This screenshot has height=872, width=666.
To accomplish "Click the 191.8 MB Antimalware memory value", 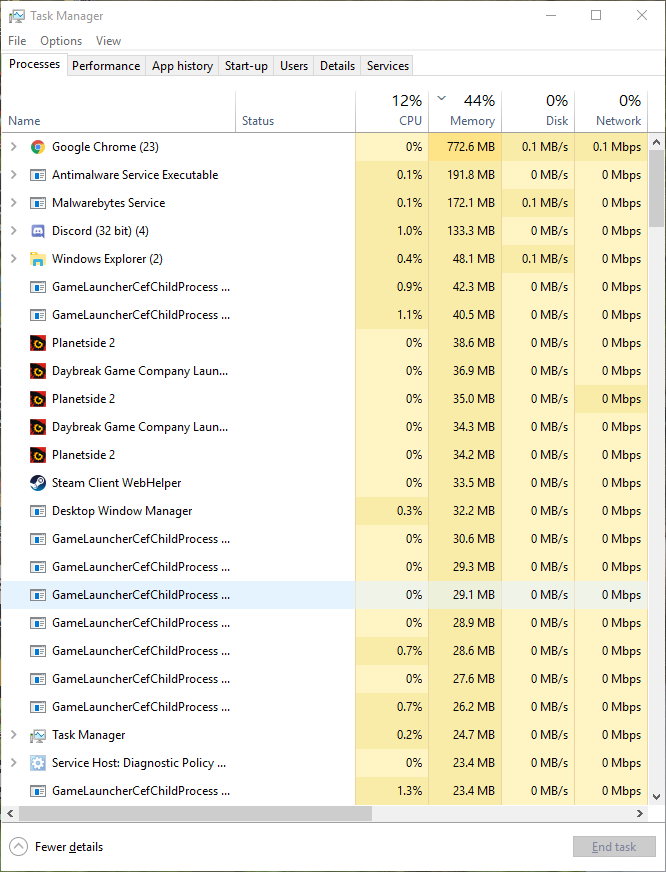I will [x=470, y=175].
